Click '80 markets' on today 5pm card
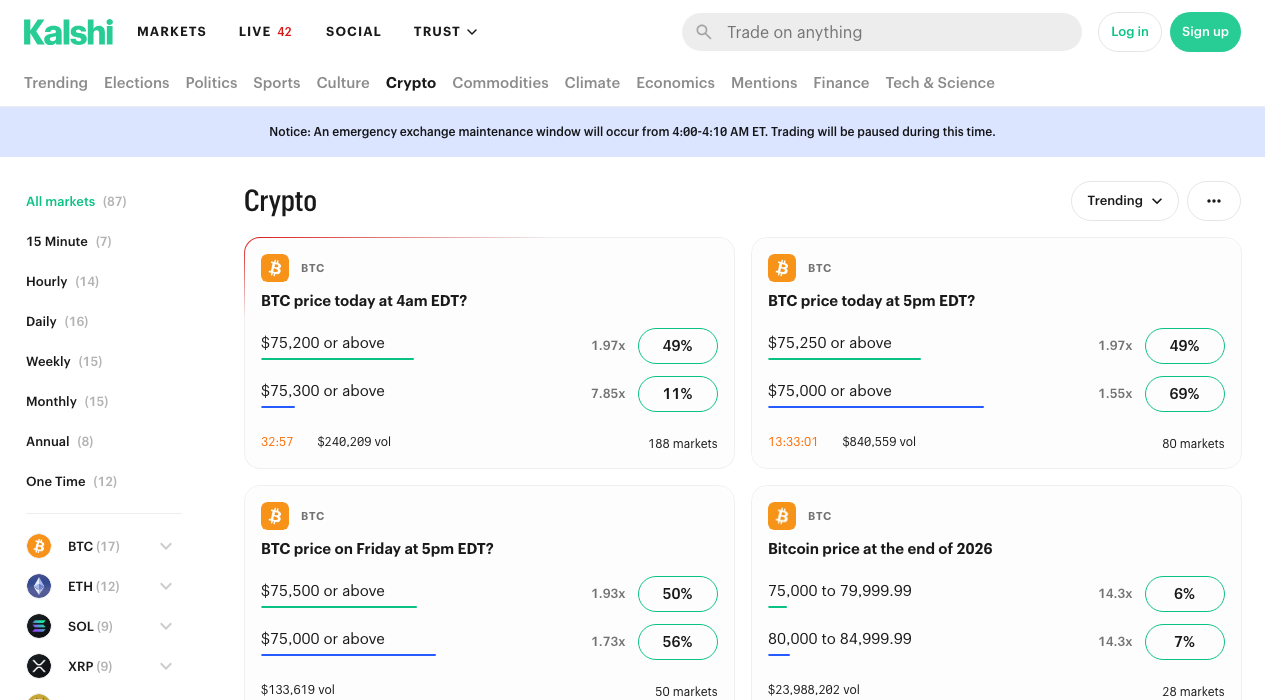The width and height of the screenshot is (1280, 700). (x=1193, y=443)
